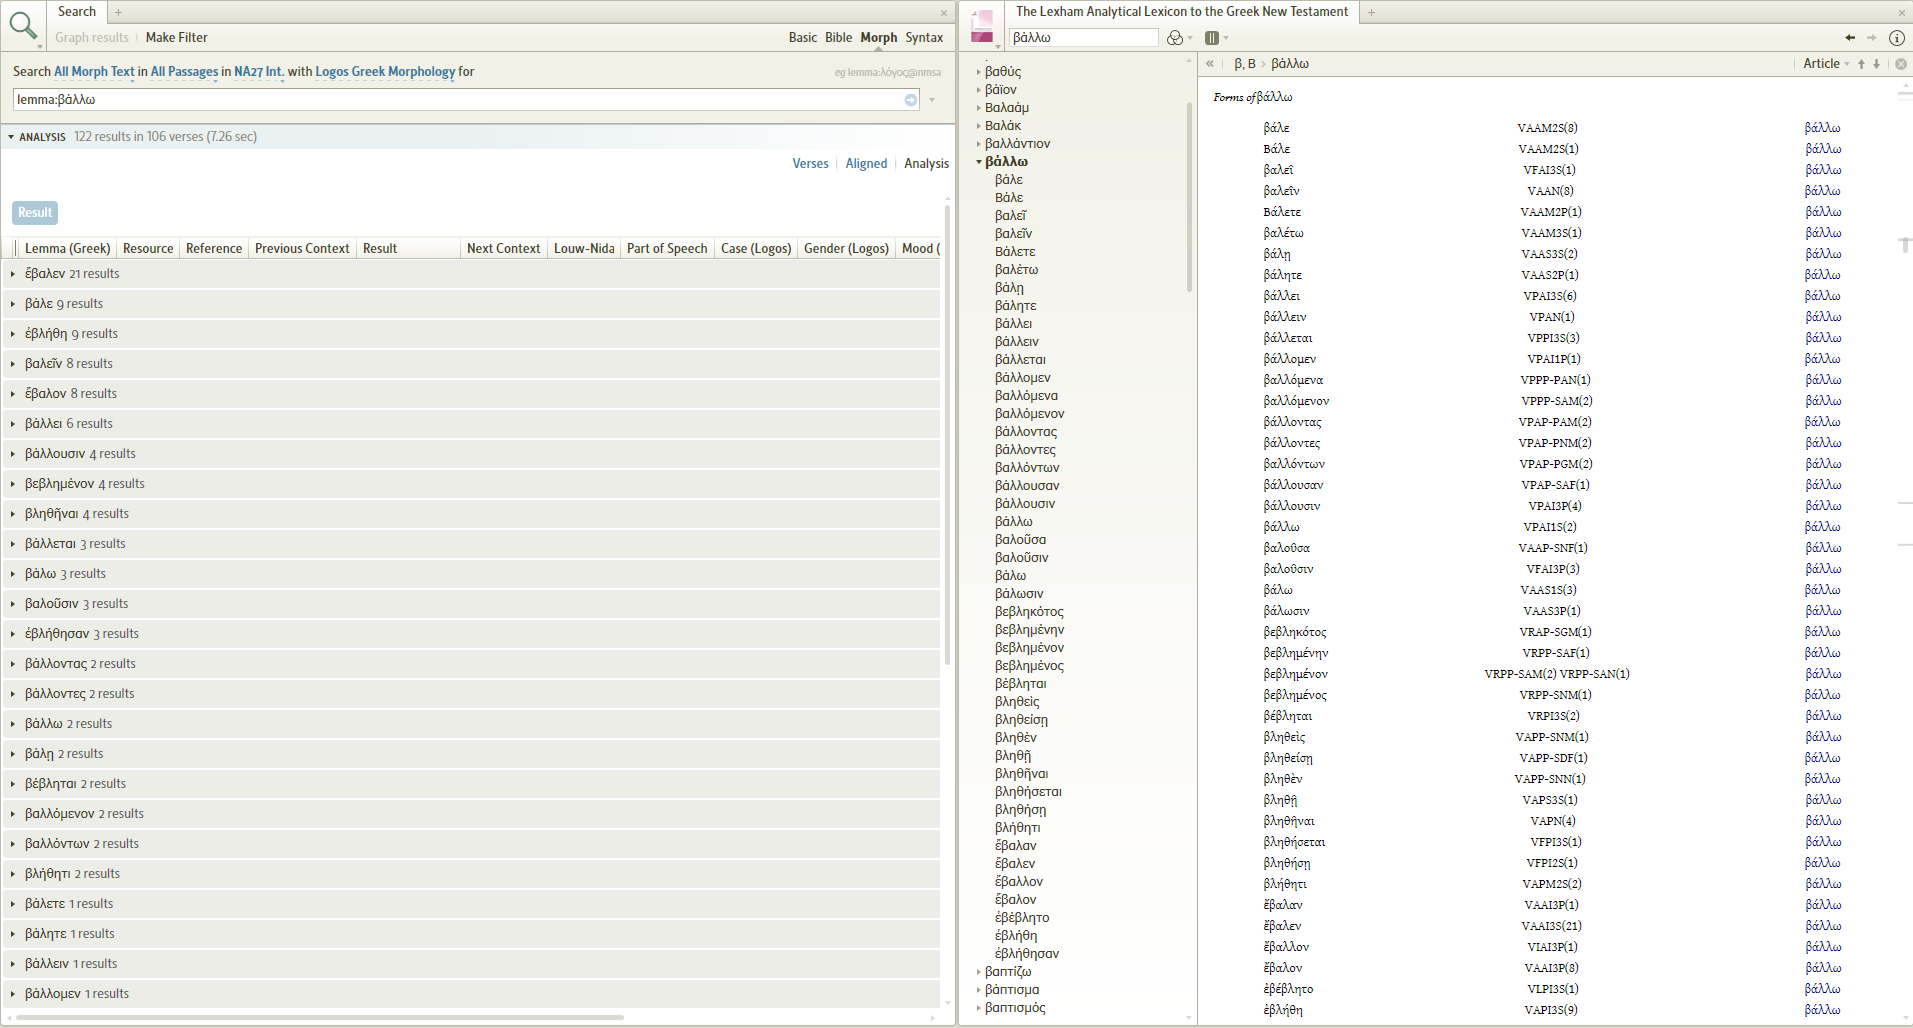Collapse the βάλλω entry in the contents tree
1913x1028 pixels.
[979, 162]
